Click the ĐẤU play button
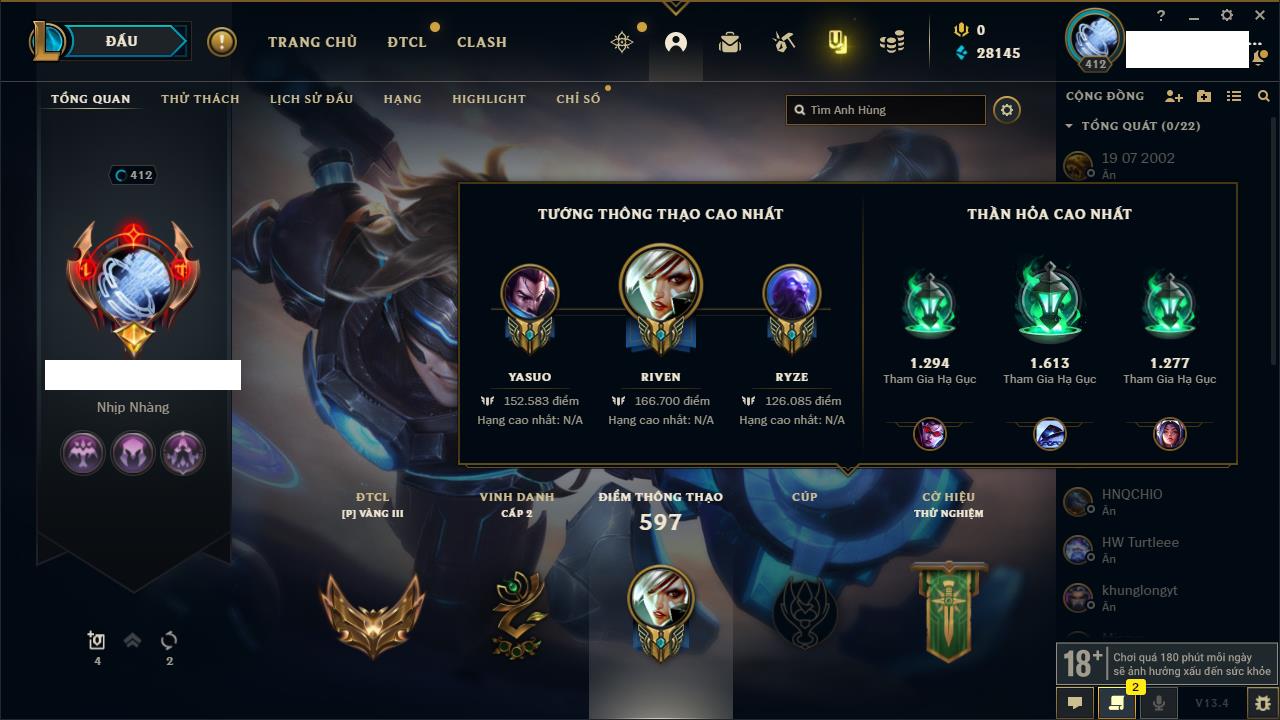This screenshot has height=720, width=1280. click(122, 41)
